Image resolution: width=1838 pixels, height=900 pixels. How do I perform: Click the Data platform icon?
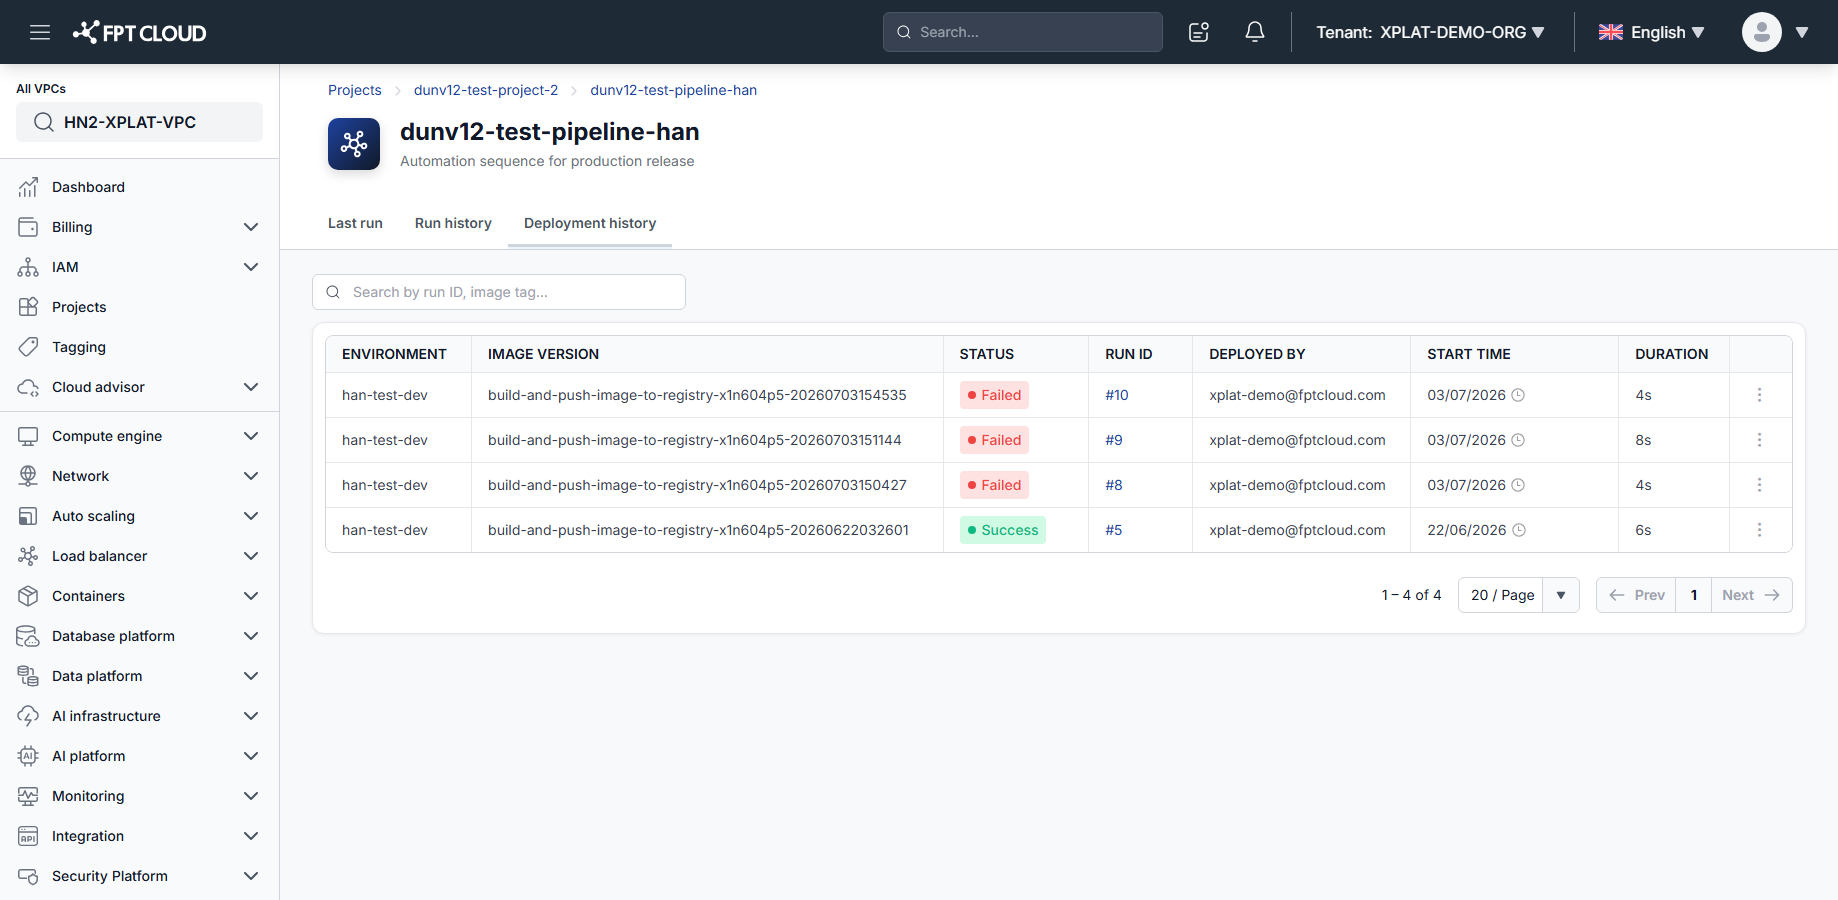pos(28,676)
